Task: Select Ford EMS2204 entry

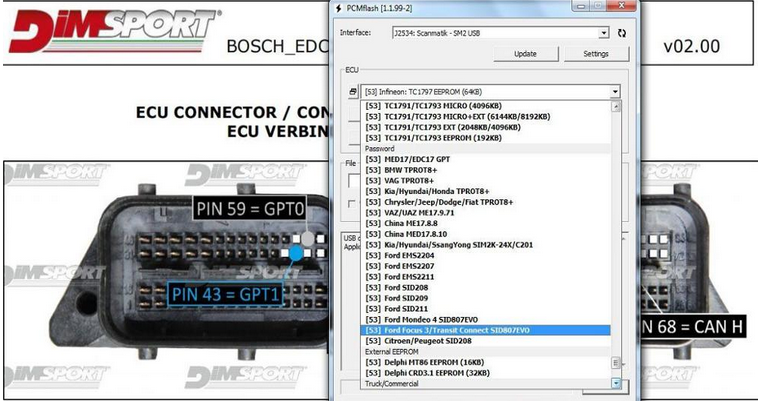Action: pyautogui.click(x=486, y=255)
